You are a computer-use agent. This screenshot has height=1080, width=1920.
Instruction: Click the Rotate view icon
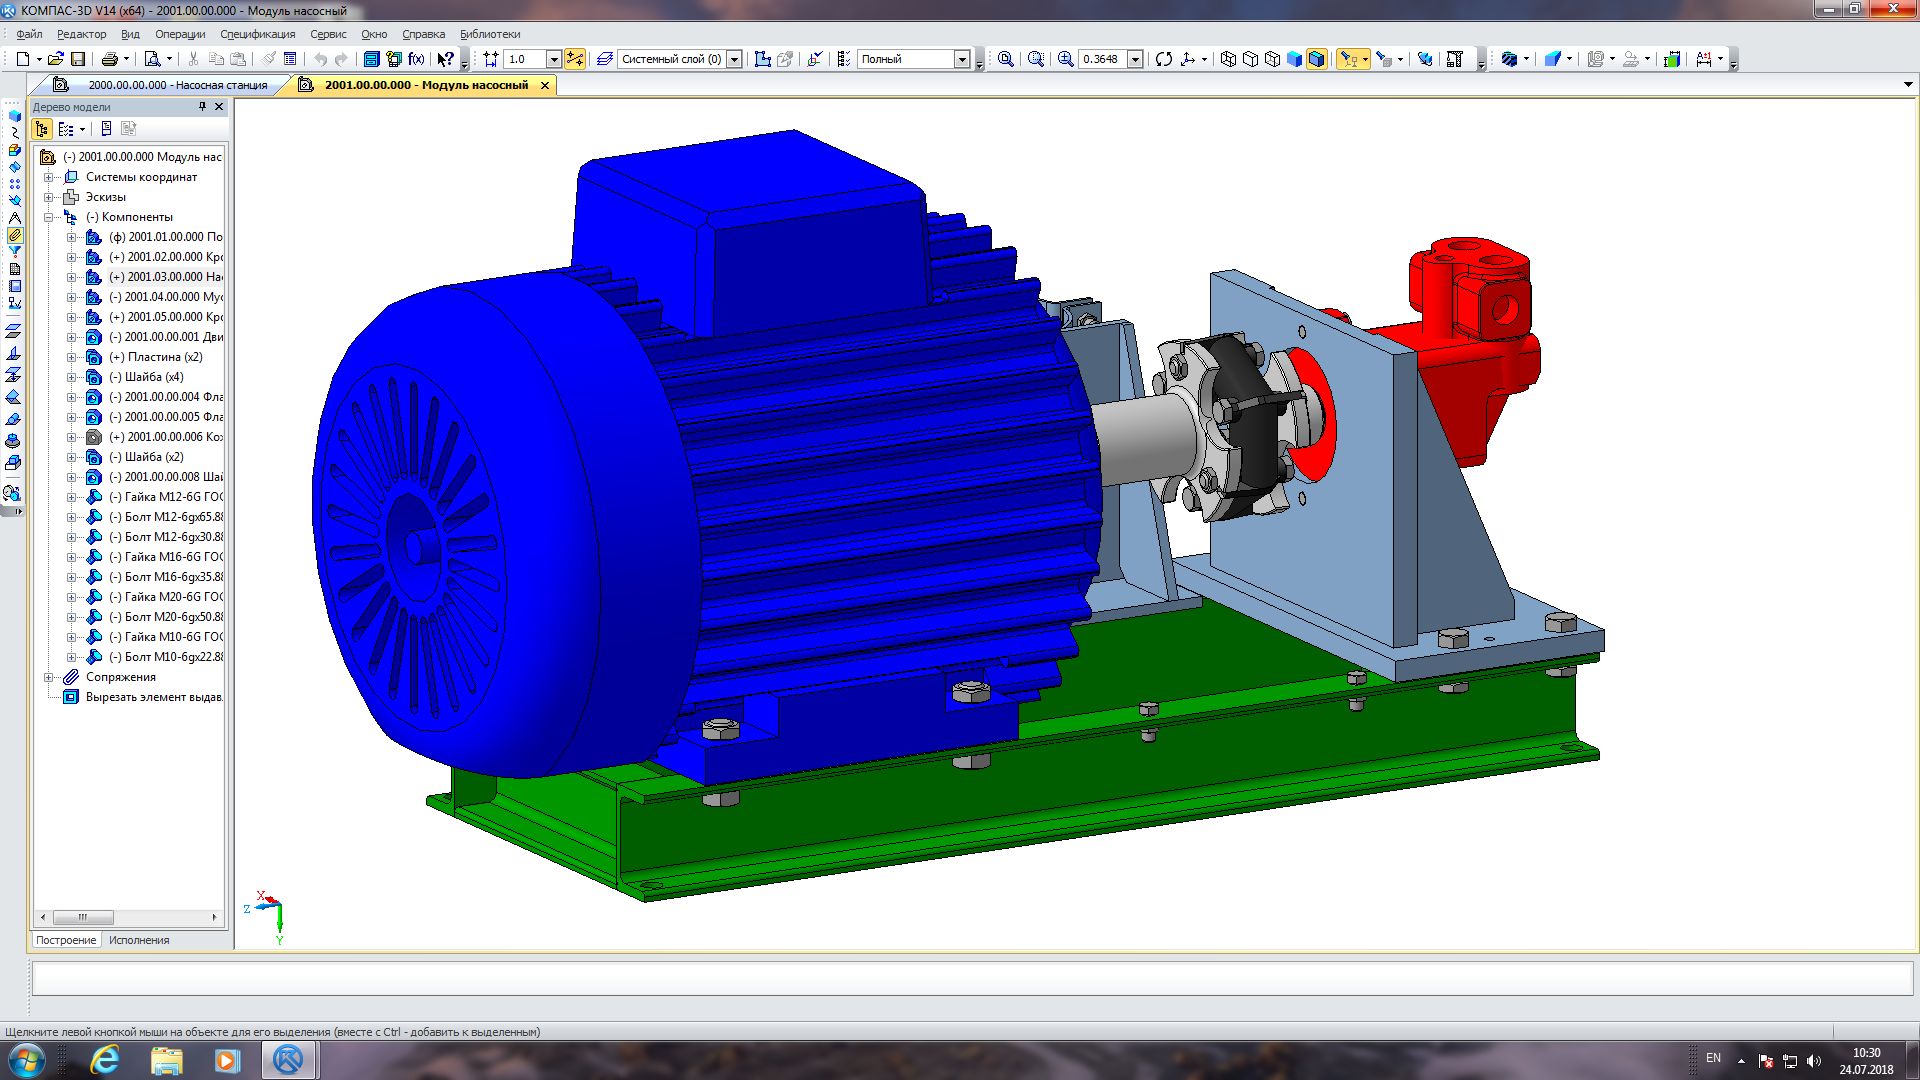tap(1164, 59)
